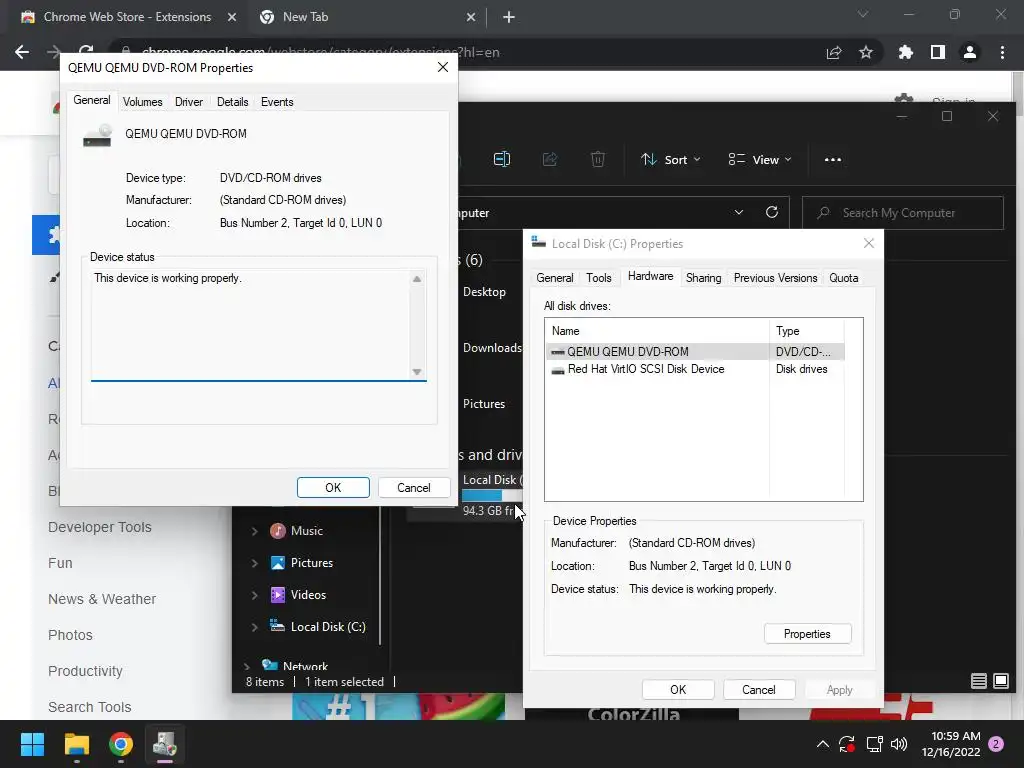
Task: Select General tab in DVD-ROM Properties dialog
Action: (91, 100)
